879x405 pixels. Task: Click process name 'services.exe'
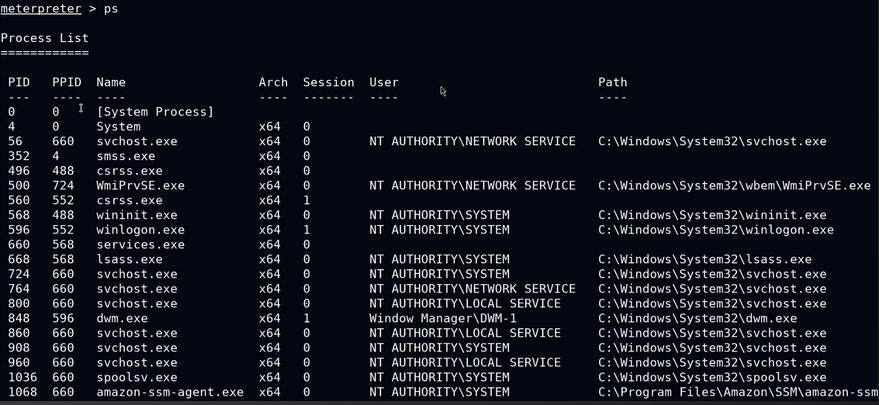(x=140, y=245)
